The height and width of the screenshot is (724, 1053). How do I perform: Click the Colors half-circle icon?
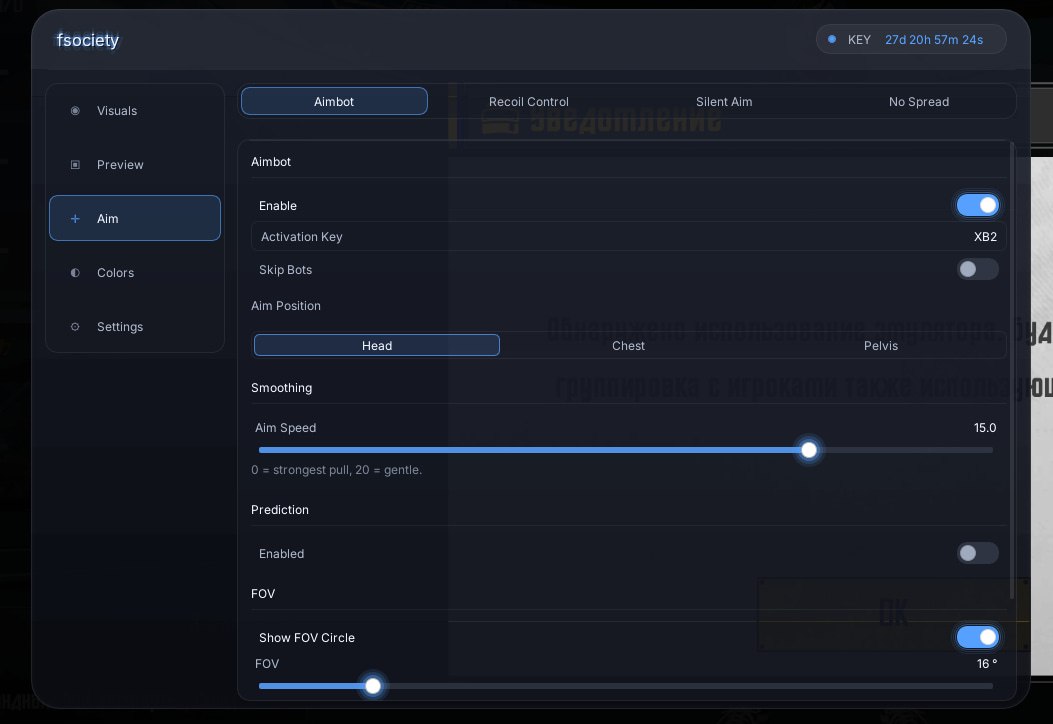[75, 273]
